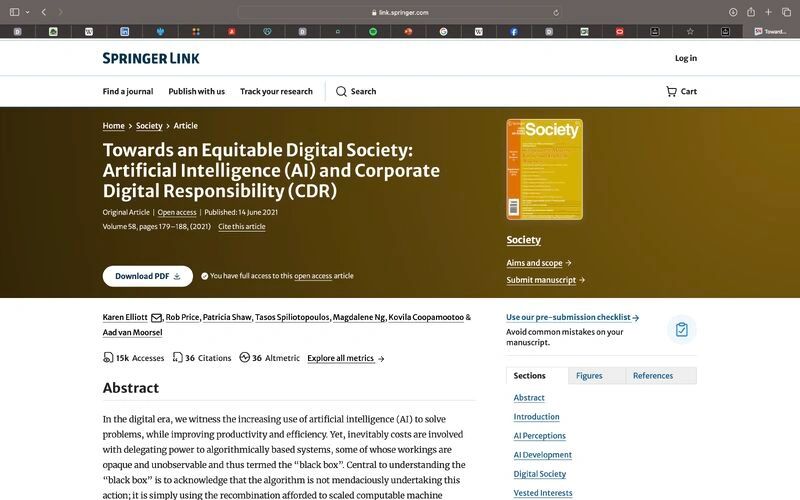Expand Explore all metrics
The height and width of the screenshot is (500, 800).
(x=345, y=358)
